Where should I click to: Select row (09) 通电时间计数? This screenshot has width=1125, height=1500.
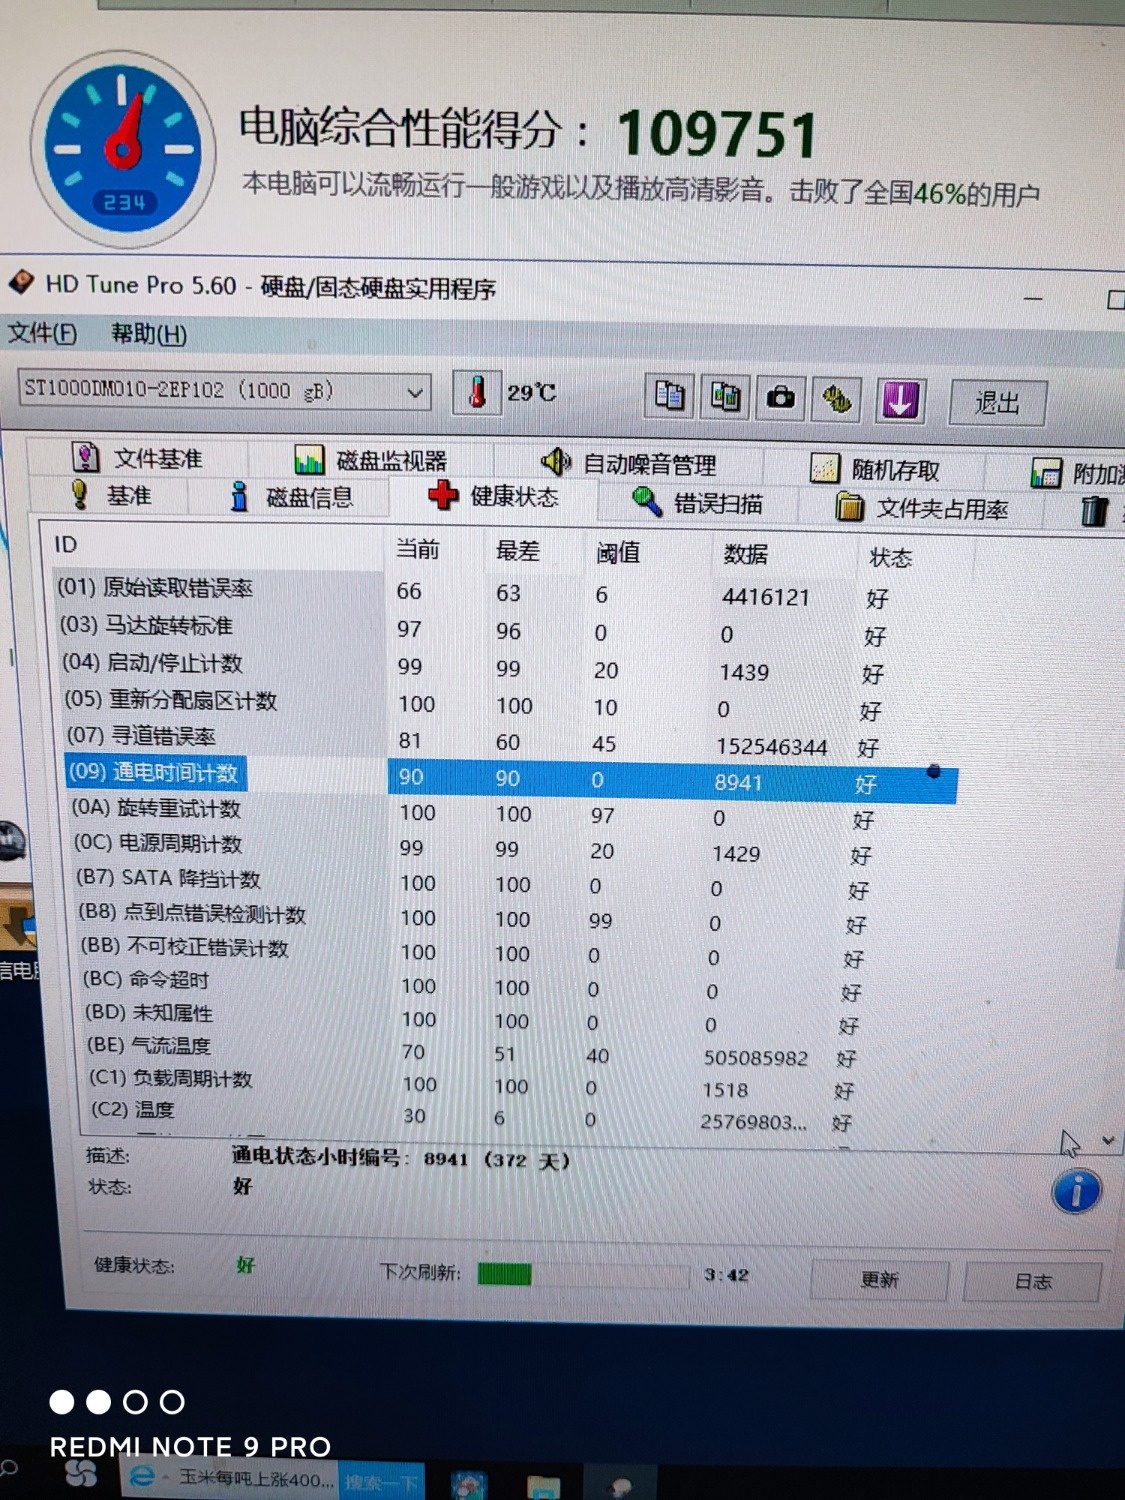(510, 779)
